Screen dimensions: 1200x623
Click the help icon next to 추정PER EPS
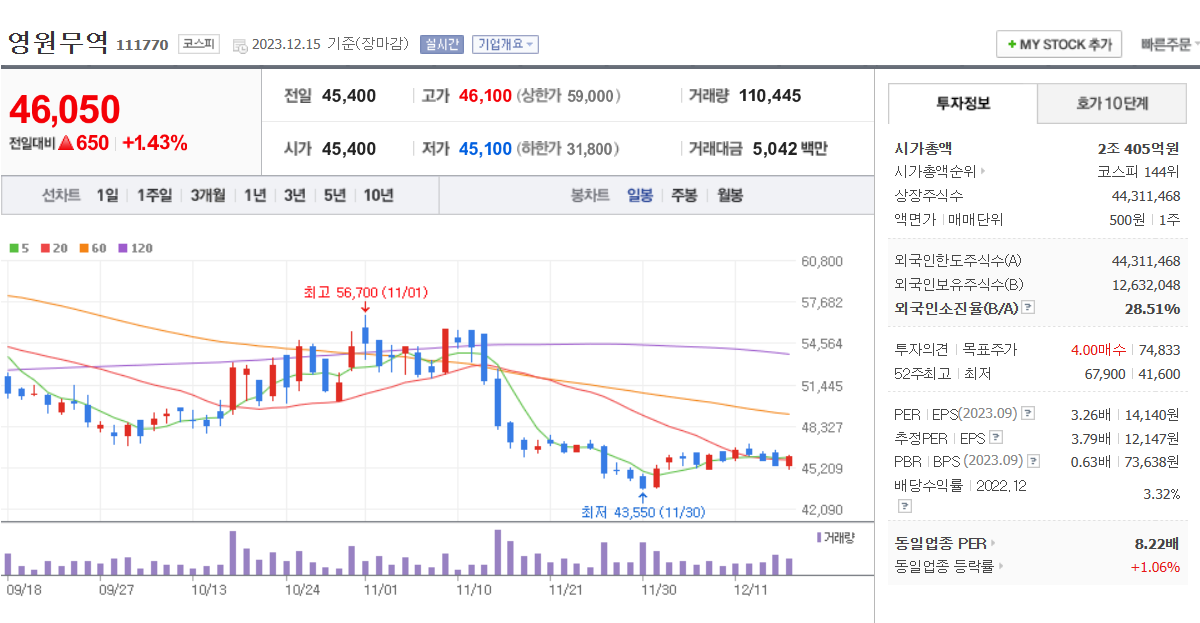(x=995, y=437)
